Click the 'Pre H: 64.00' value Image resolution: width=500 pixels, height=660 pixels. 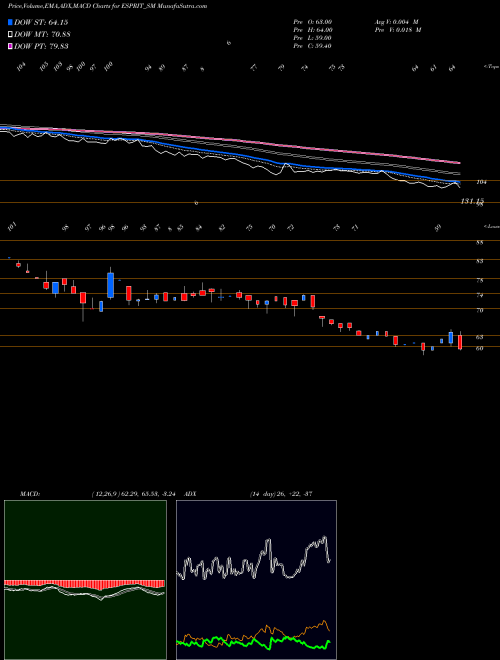pos(313,30)
